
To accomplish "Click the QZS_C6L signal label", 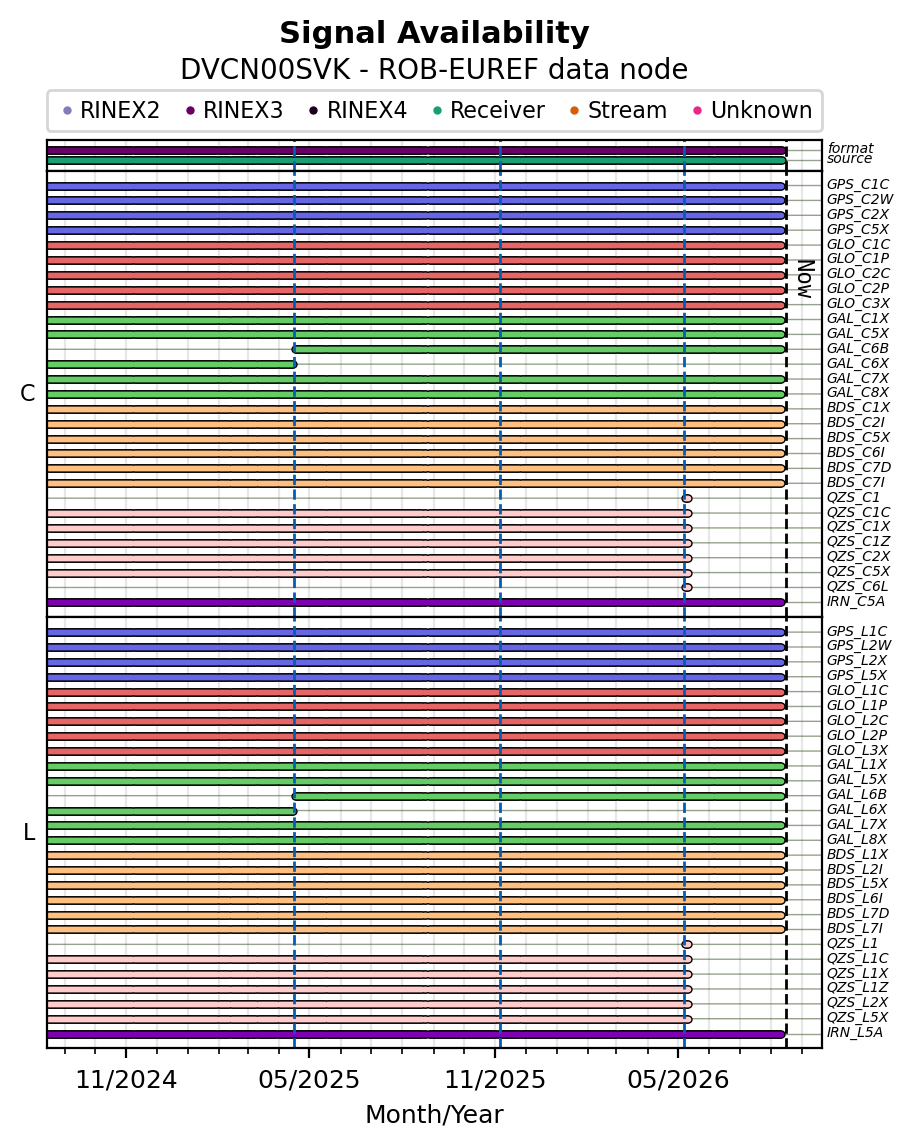I will (x=858, y=586).
